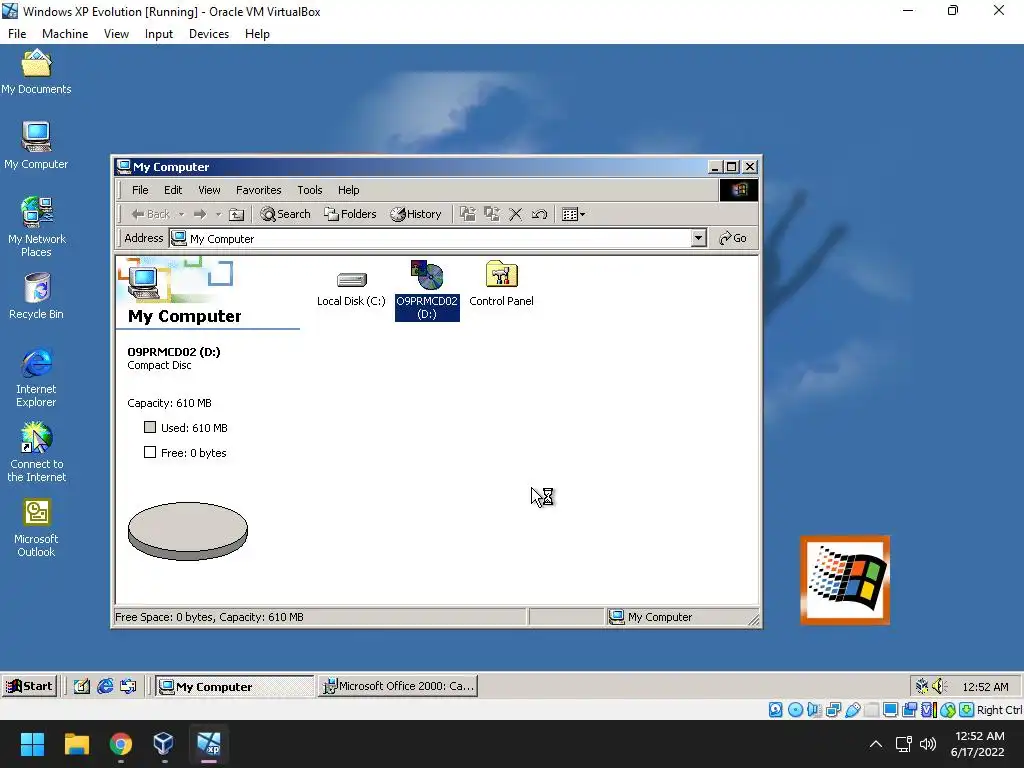Click the 12:52 AM clock in XP tray
Screen dimensions: 1024x768
click(x=985, y=687)
